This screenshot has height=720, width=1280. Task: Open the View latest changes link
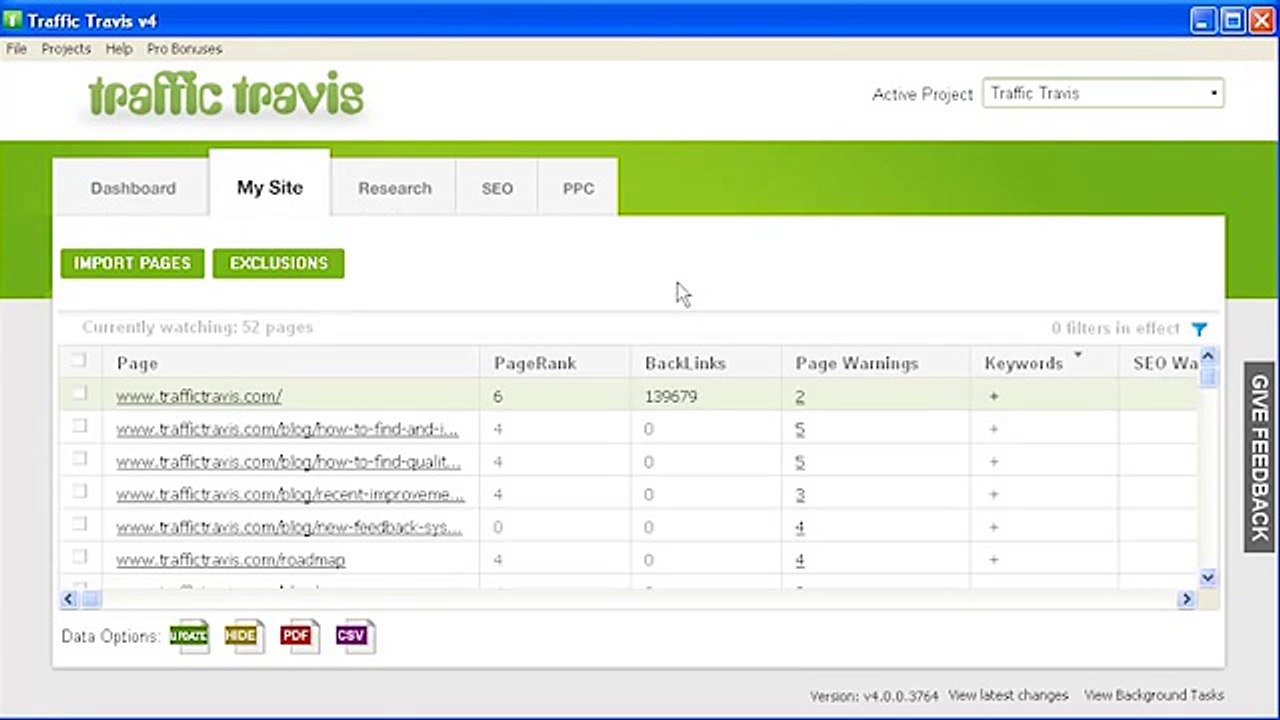[x=1008, y=695]
